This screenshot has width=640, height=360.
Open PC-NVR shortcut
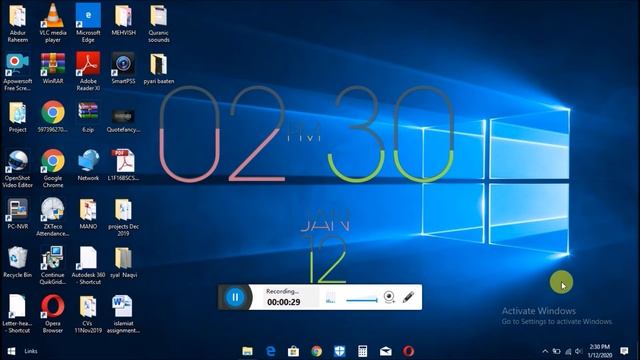[18, 214]
